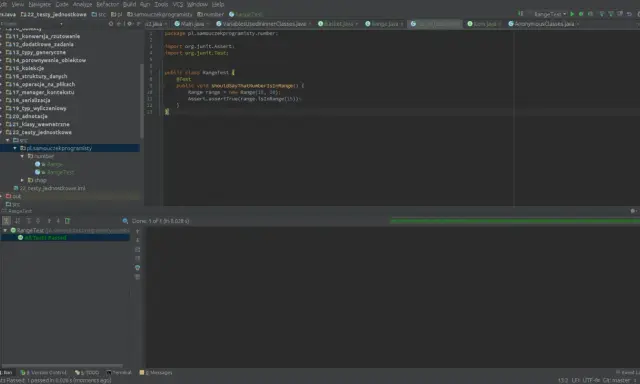Screen dimensions: 640x384
Task: Run the RangeTest configuration with the green play icon
Action: point(572,14)
